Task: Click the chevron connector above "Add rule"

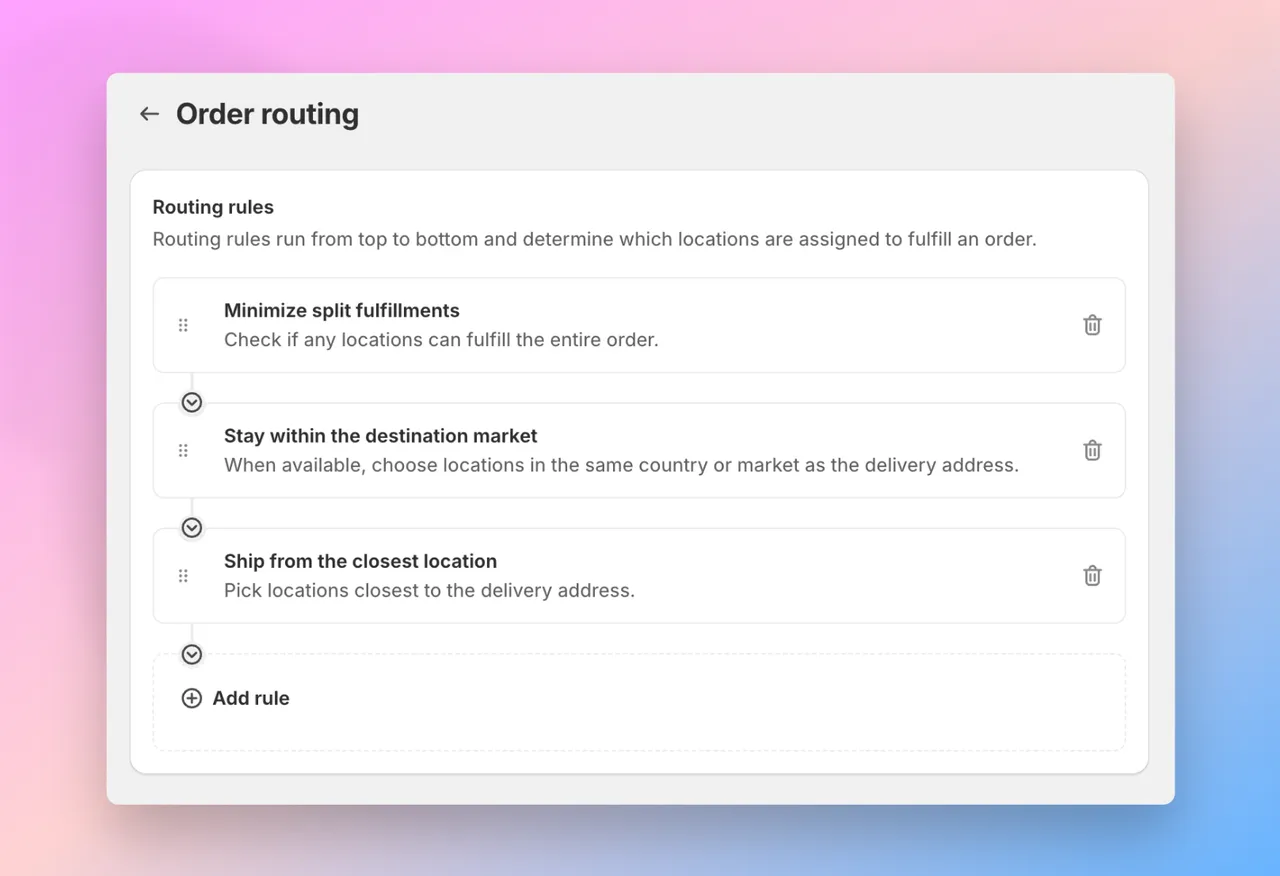Action: (x=191, y=654)
